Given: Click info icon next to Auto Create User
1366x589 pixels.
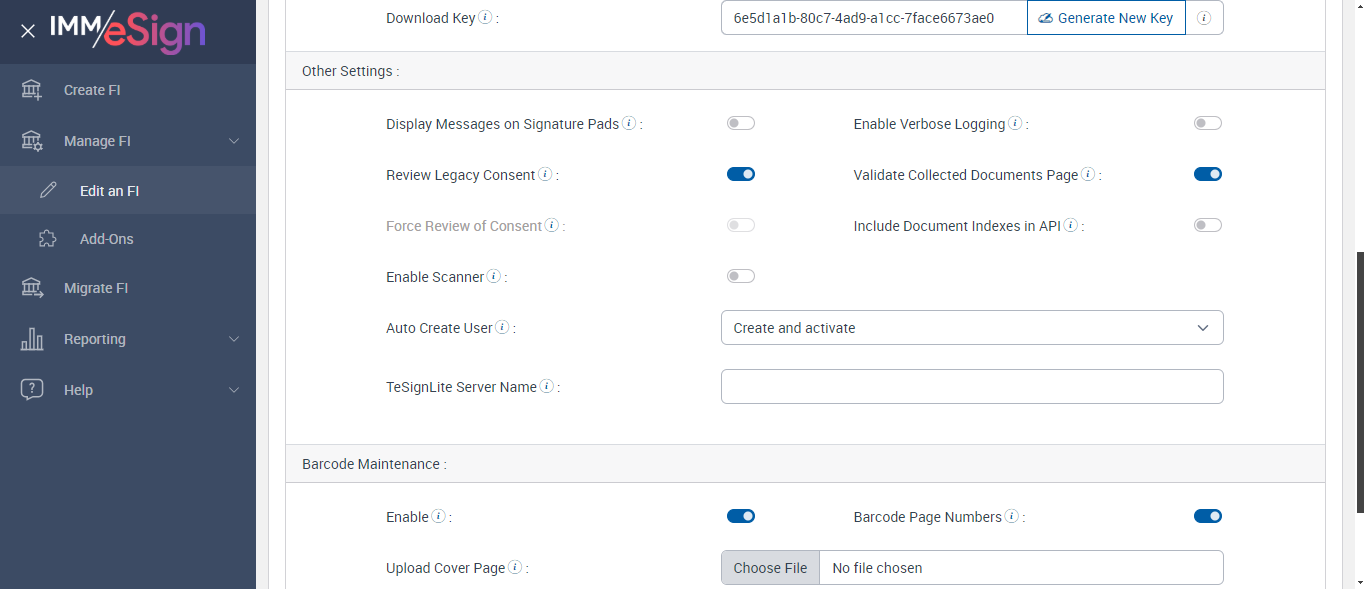Looking at the screenshot, I should (502, 328).
